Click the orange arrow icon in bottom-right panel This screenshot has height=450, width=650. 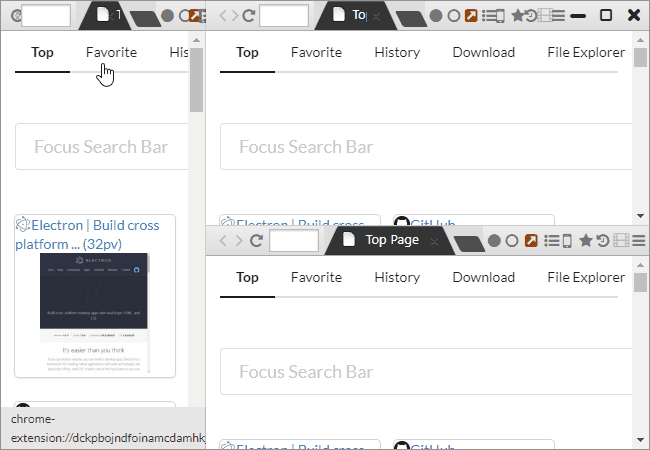[531, 241]
